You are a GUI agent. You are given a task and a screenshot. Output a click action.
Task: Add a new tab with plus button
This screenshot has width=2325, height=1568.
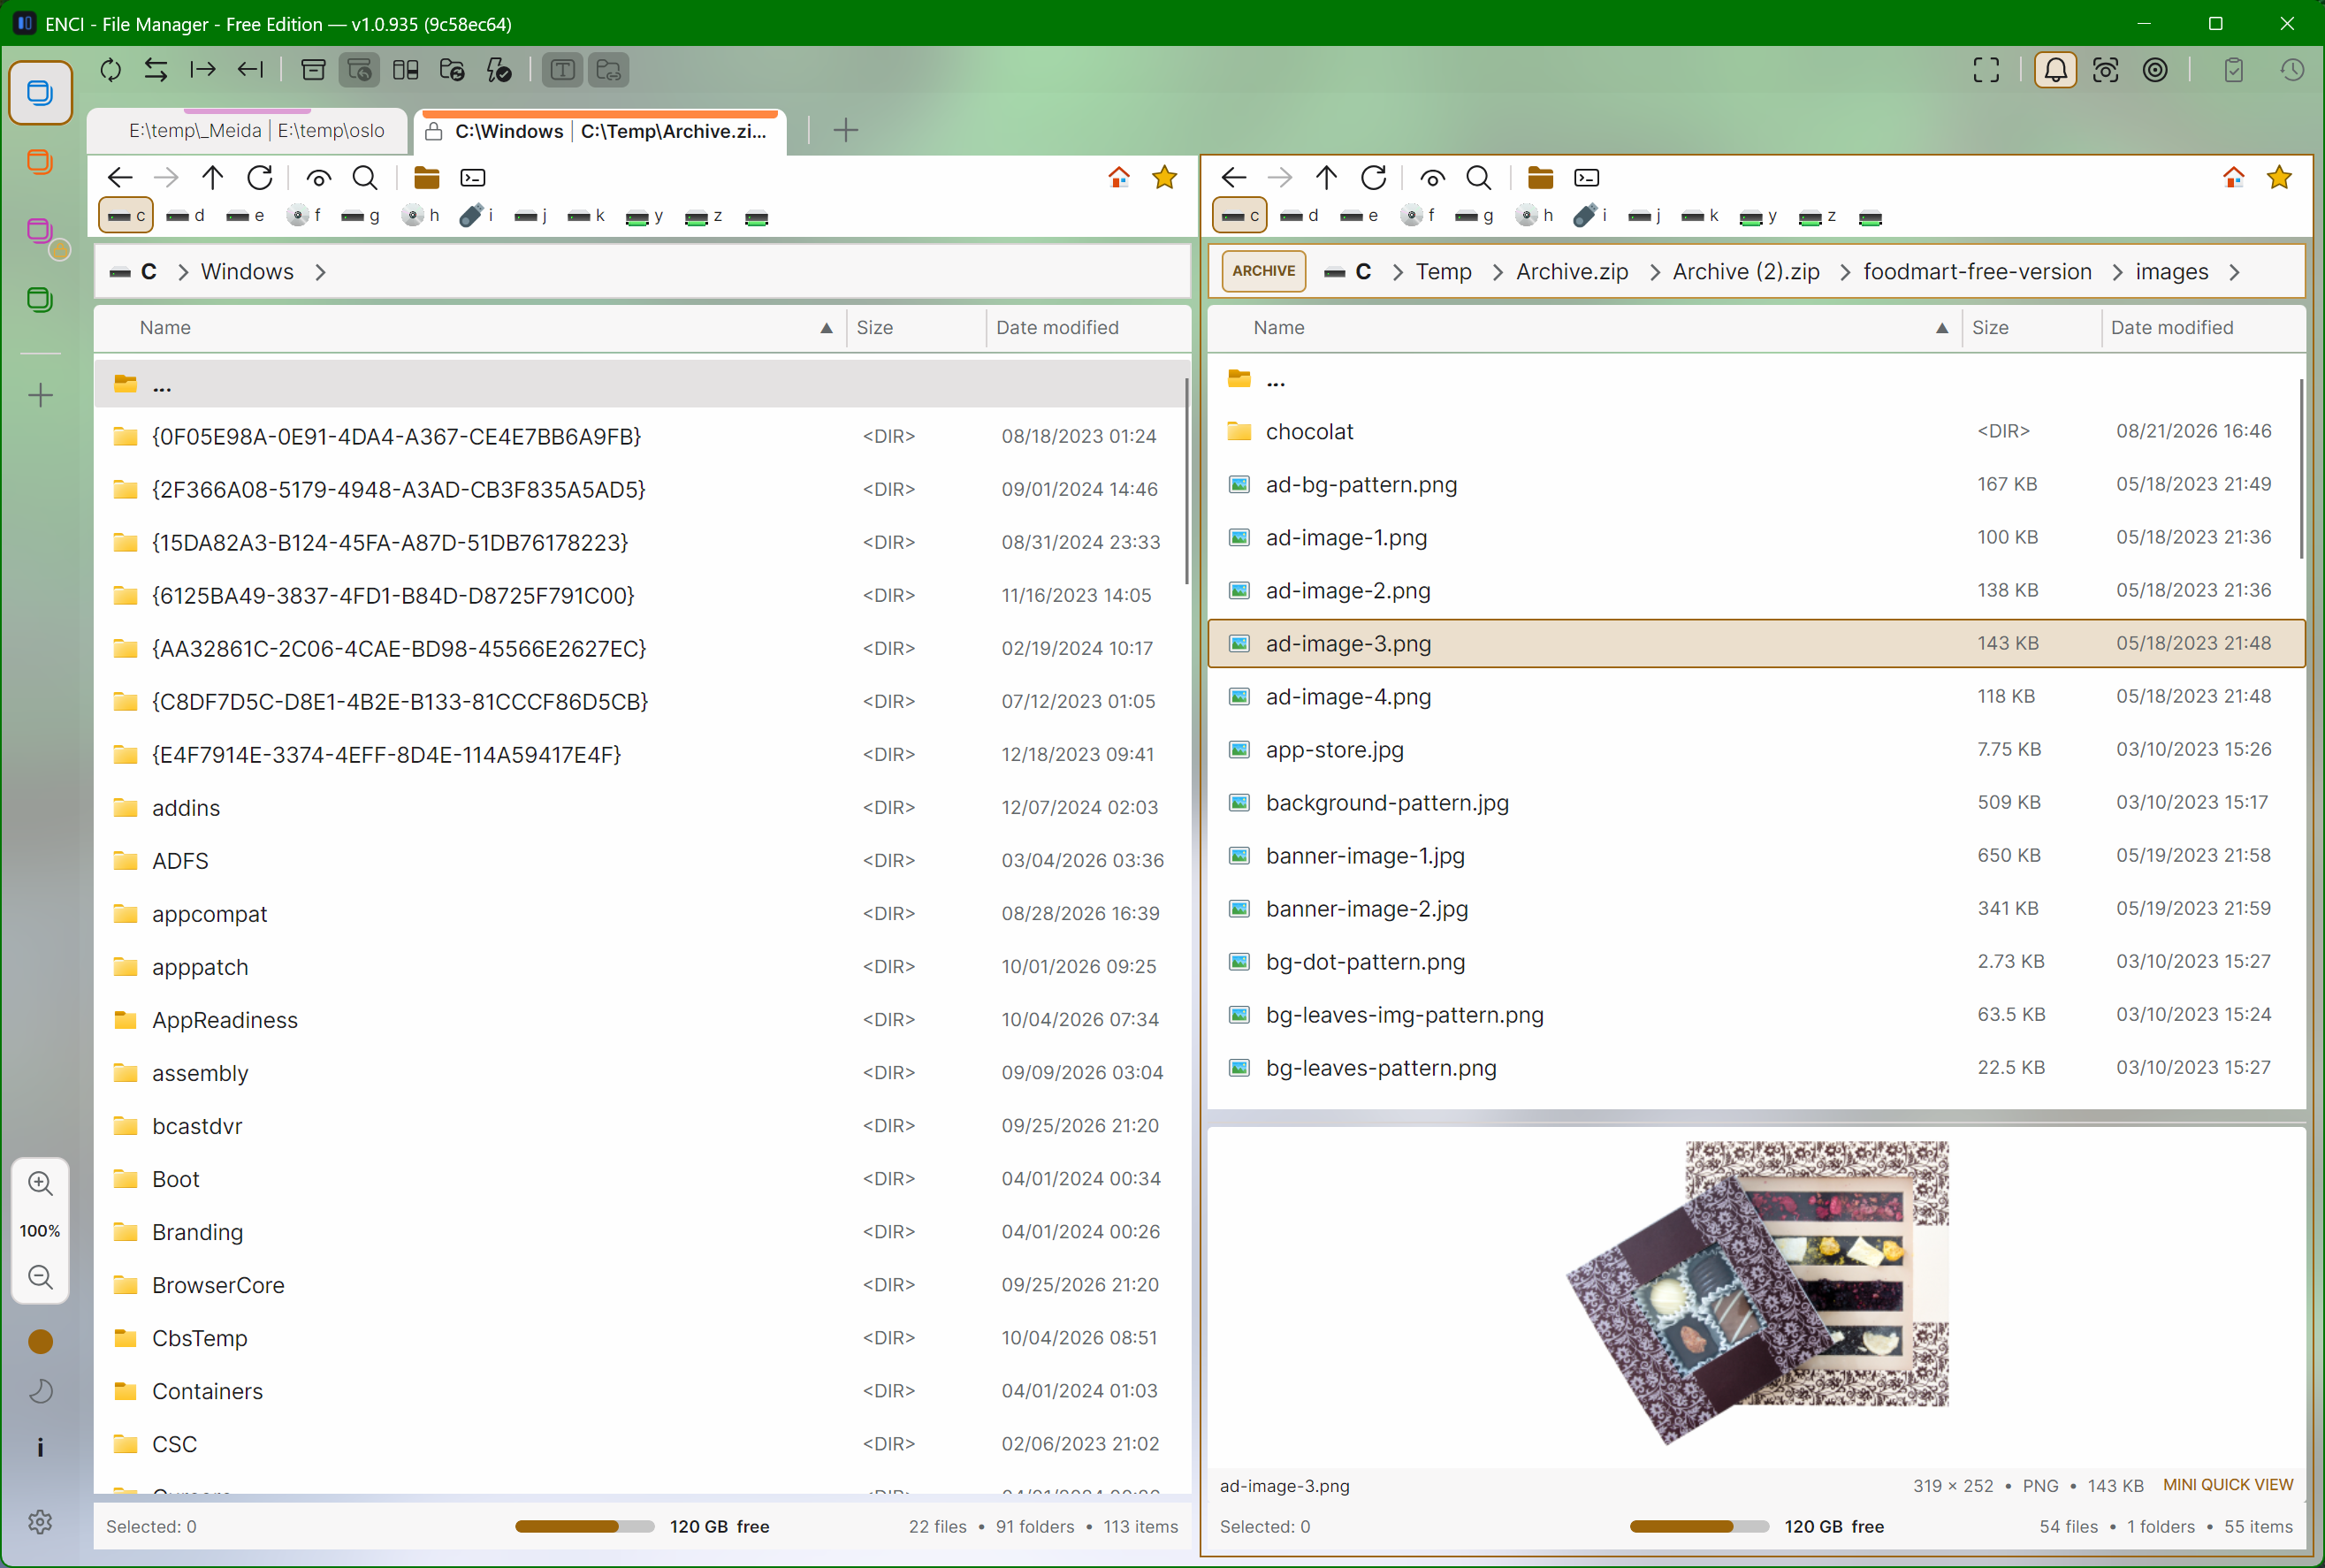tap(845, 130)
